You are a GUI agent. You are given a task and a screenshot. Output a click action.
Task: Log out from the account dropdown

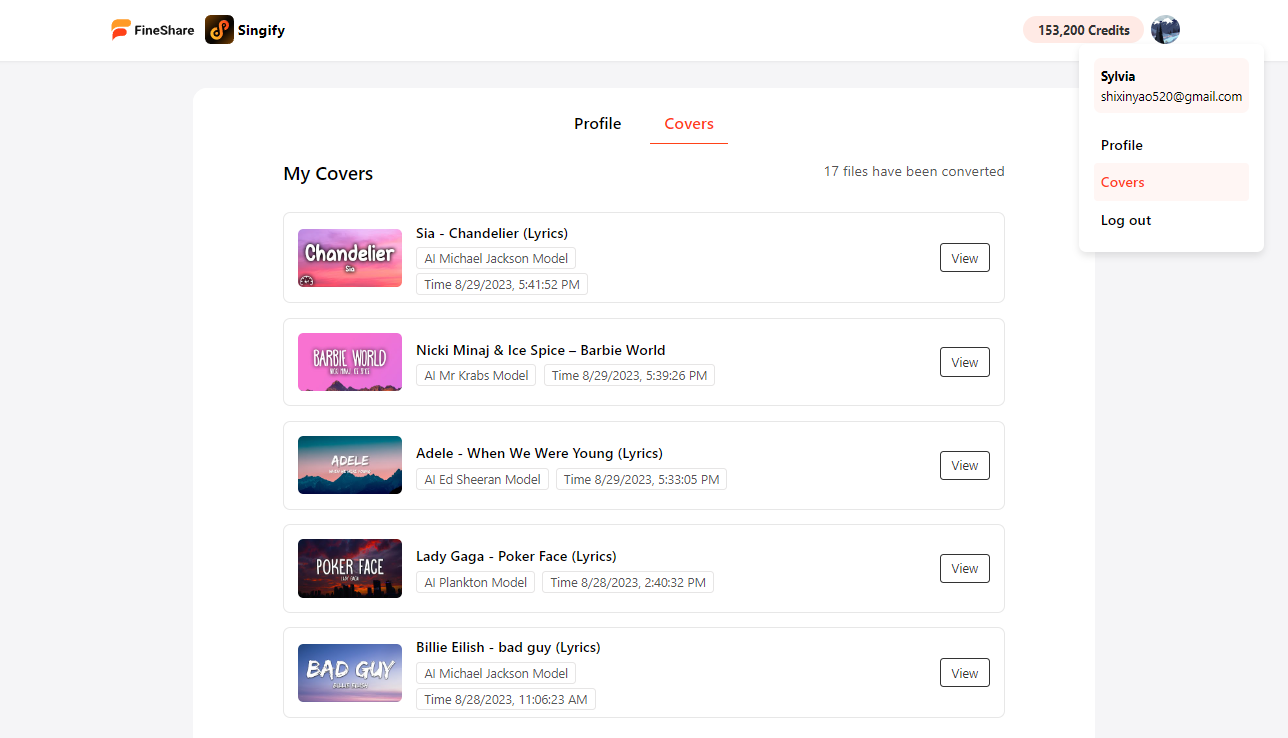[1171, 220]
